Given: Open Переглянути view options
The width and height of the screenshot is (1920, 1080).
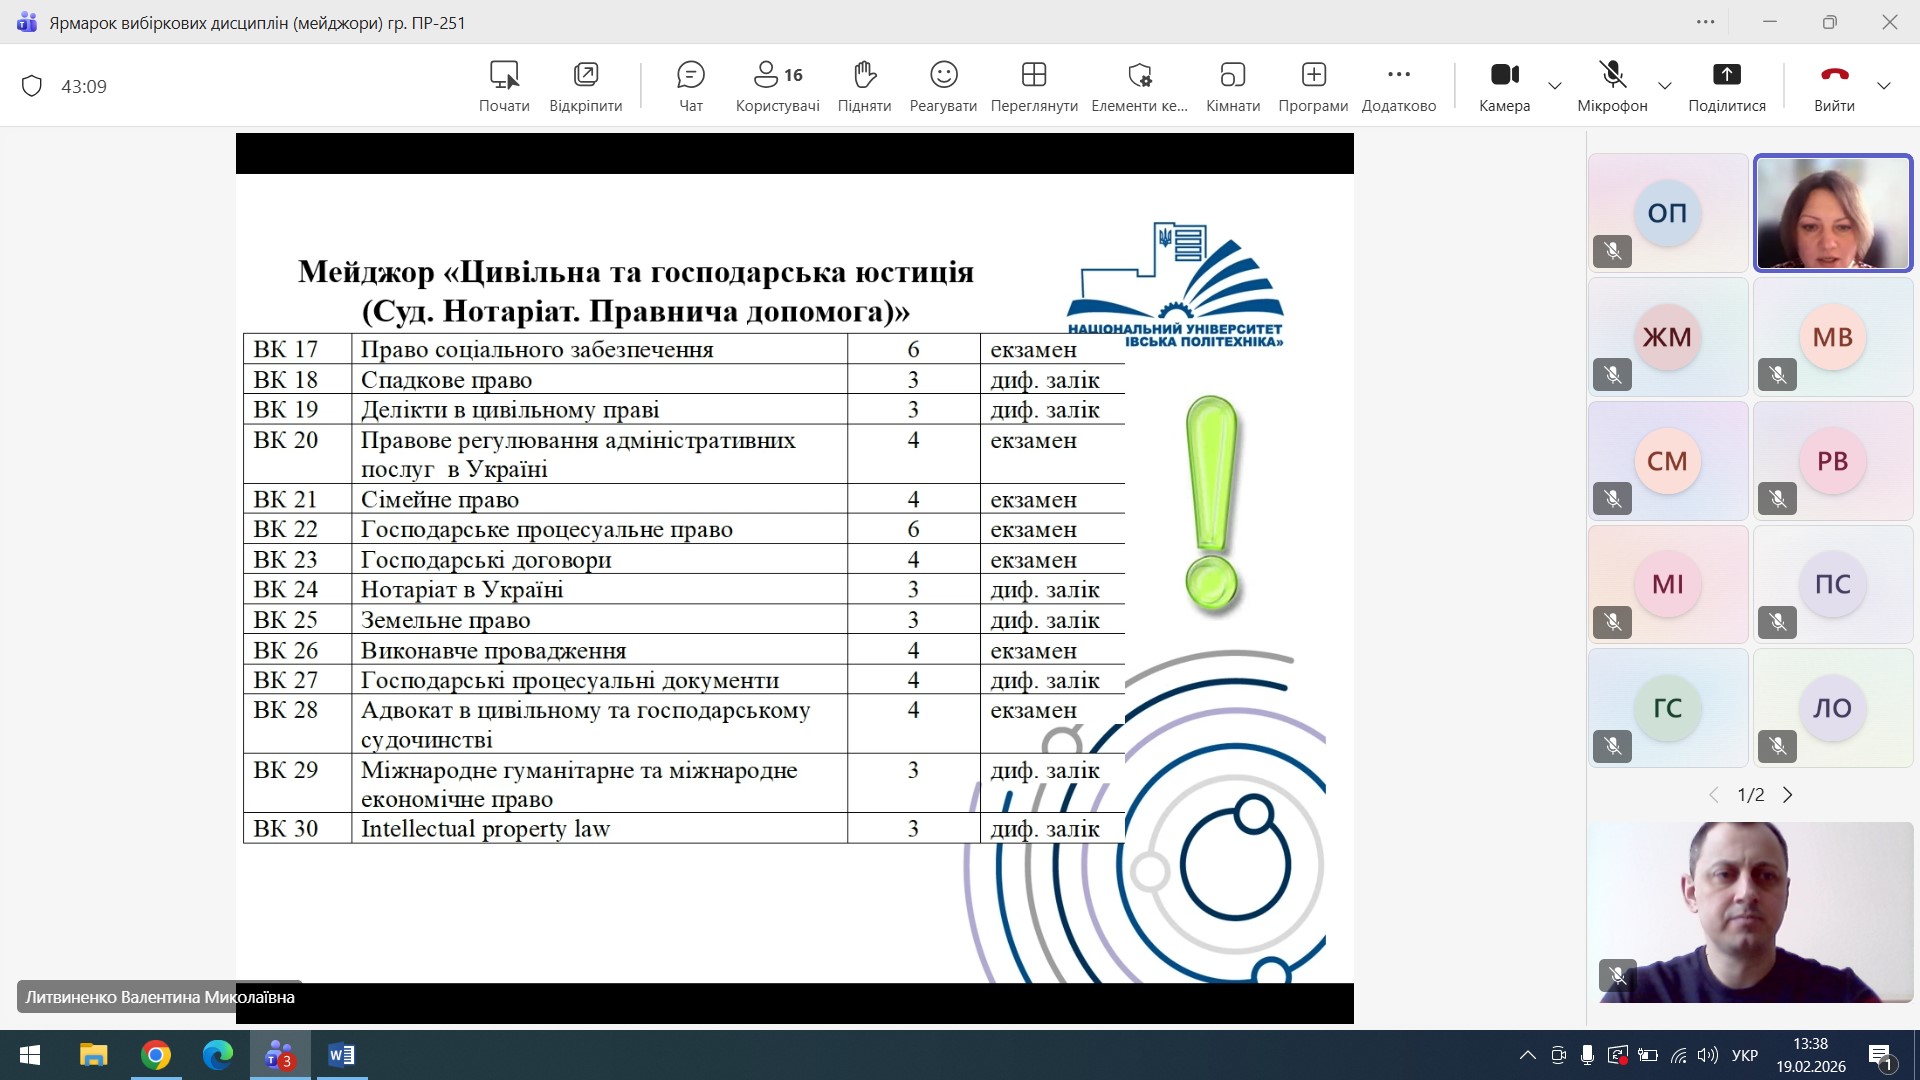Looking at the screenshot, I should click(x=1033, y=85).
